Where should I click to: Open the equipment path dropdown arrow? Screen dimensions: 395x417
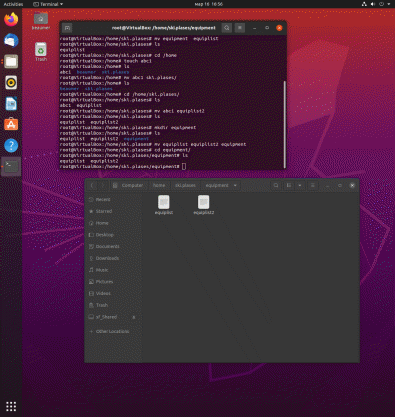pyautogui.click(x=235, y=185)
